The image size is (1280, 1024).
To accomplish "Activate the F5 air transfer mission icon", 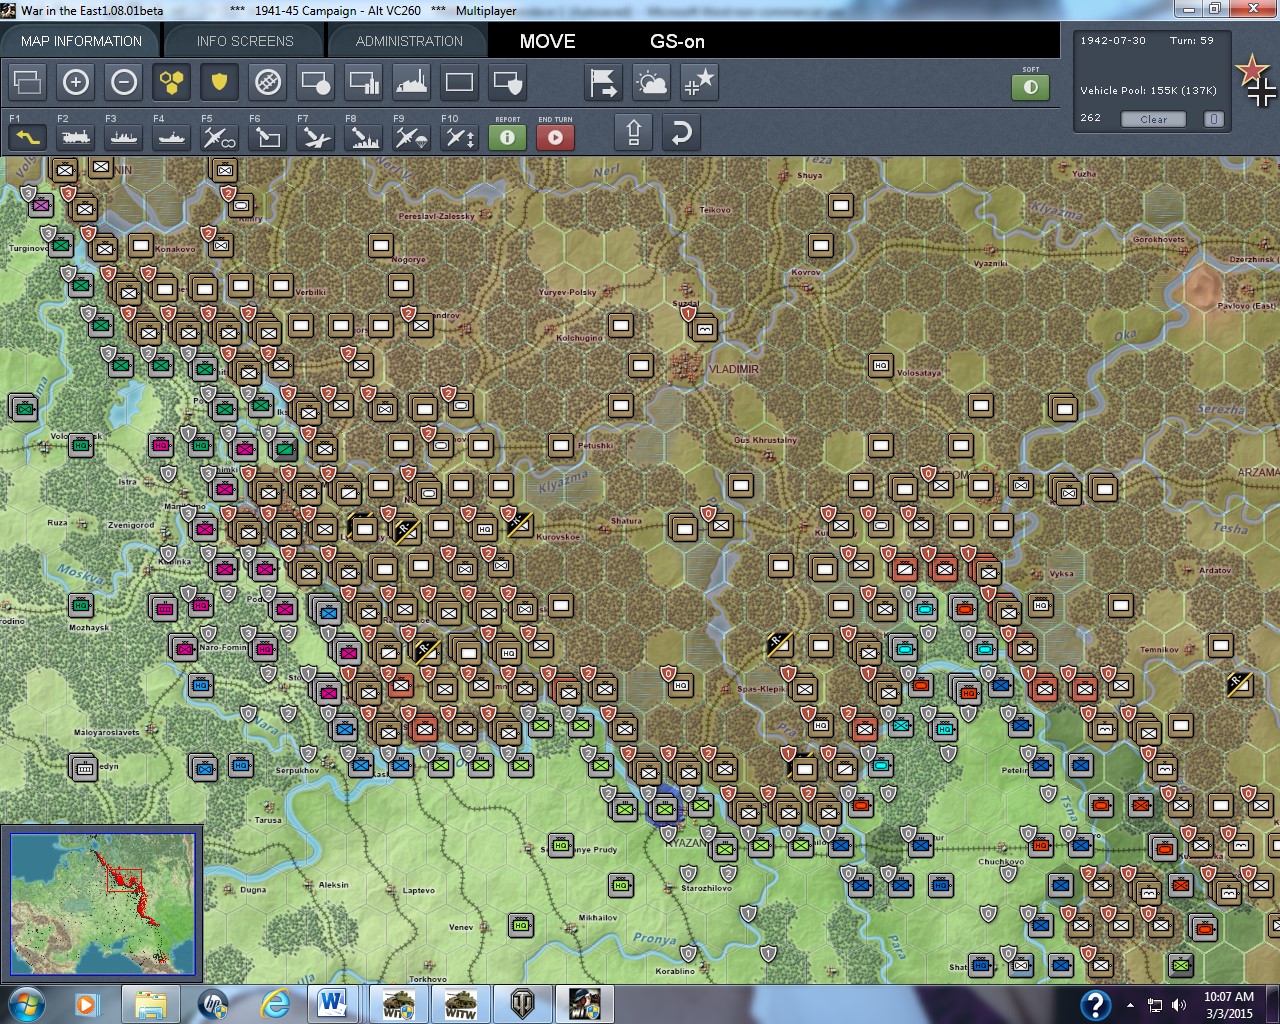I will (218, 137).
